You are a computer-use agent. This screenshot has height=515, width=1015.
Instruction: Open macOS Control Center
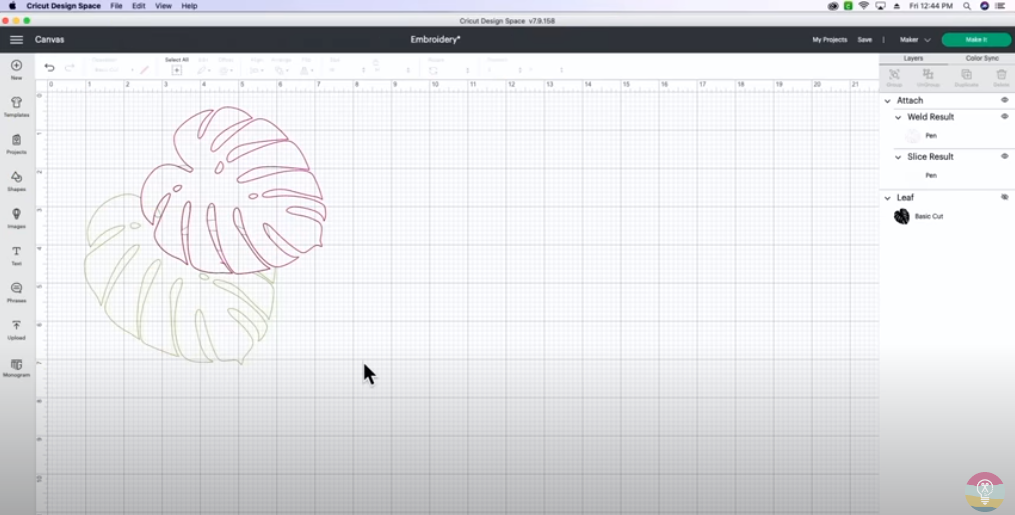[x=1001, y=6]
